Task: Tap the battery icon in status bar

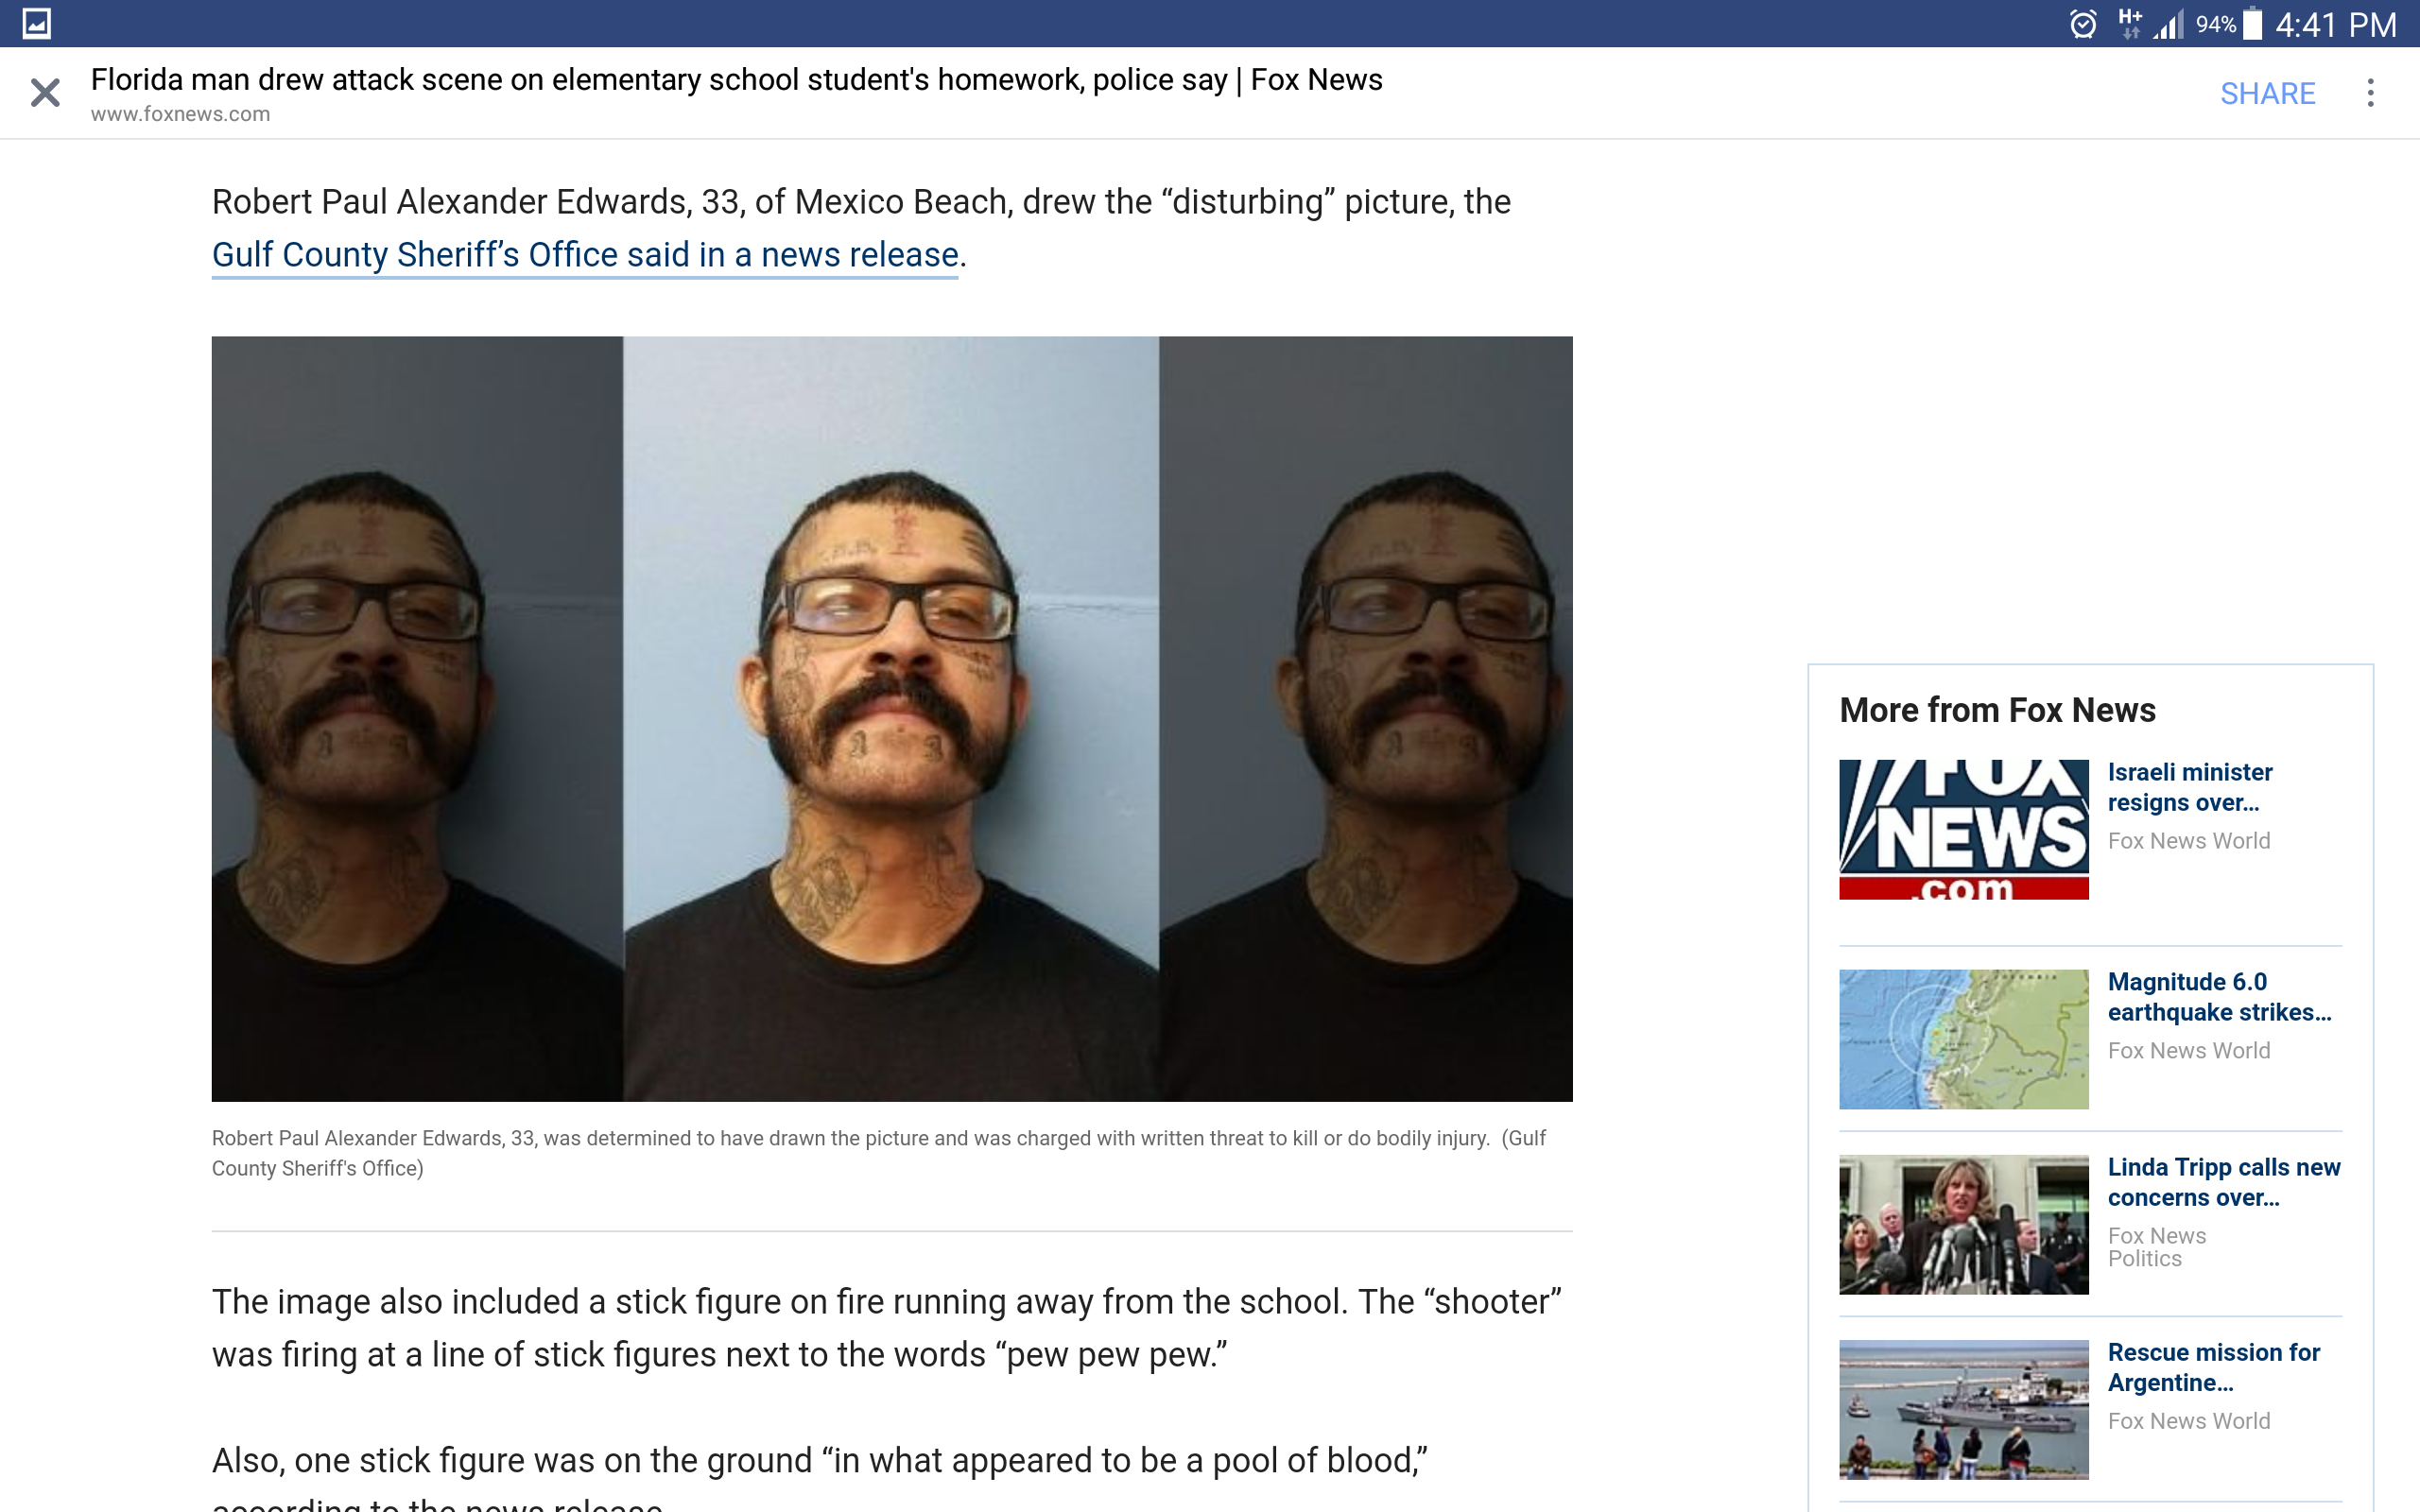Action: click(x=2253, y=23)
